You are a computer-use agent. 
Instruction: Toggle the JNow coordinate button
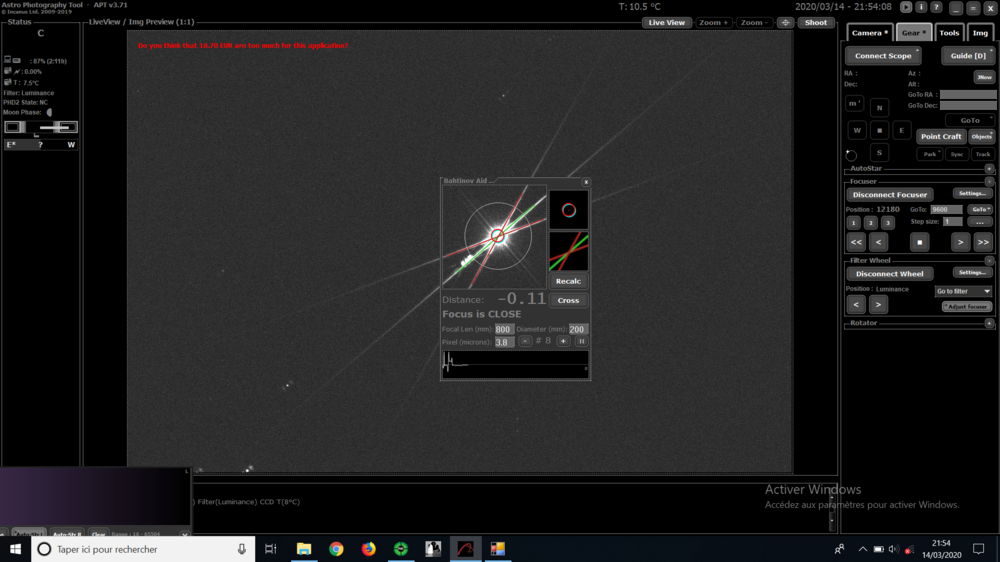(x=984, y=77)
